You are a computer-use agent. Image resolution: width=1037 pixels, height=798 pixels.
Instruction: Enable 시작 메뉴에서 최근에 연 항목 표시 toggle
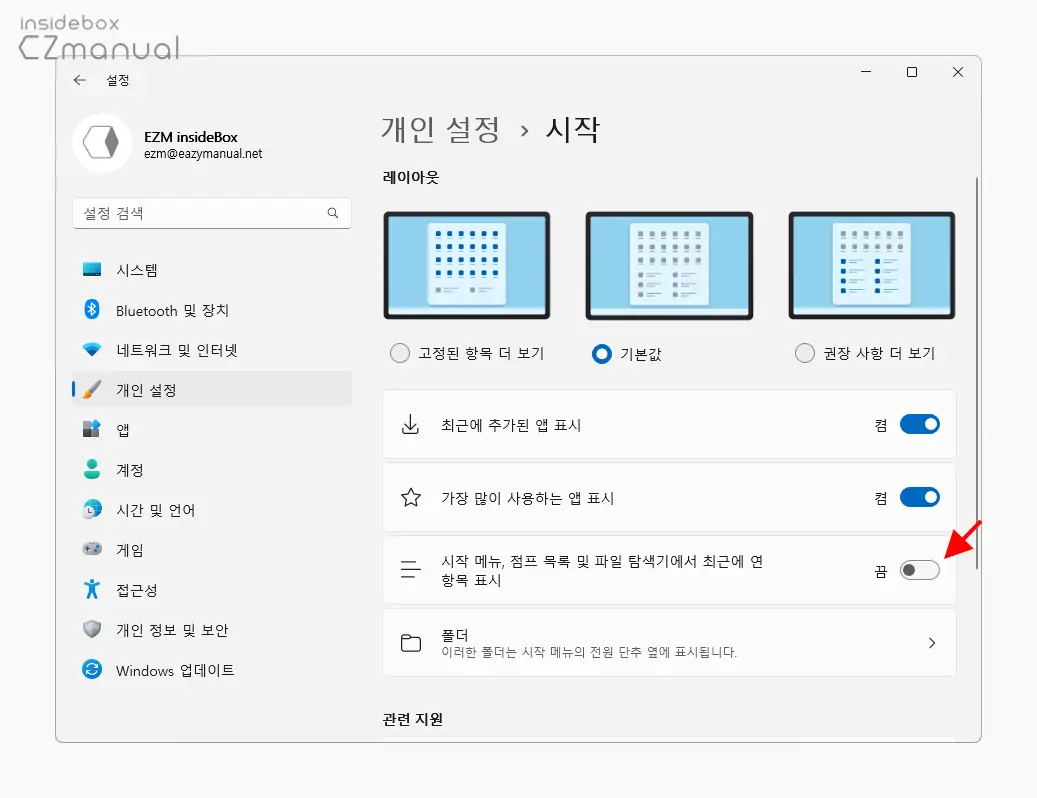[x=918, y=569]
